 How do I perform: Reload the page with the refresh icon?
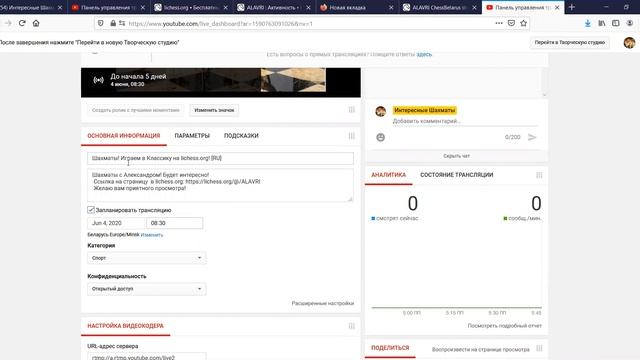[22, 23]
